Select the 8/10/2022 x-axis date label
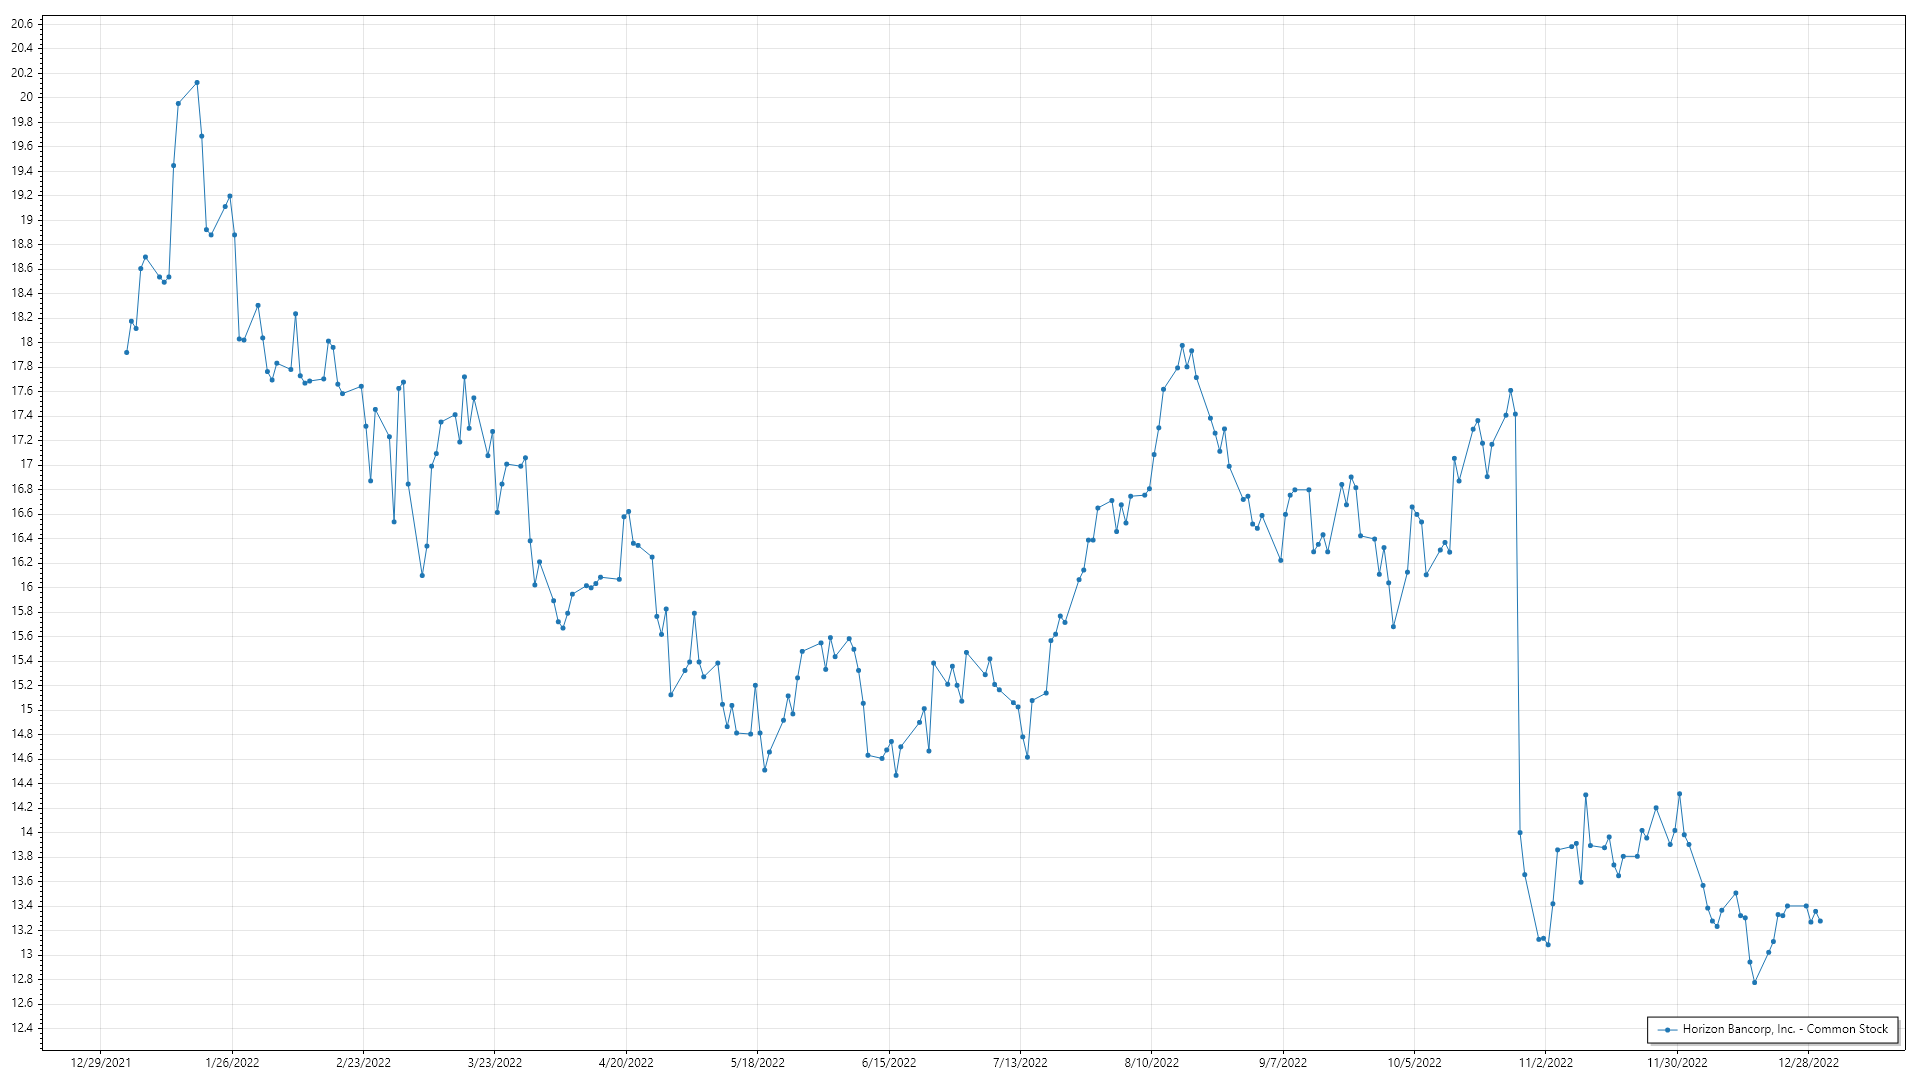Image resolution: width=1920 pixels, height=1080 pixels. point(1151,1063)
